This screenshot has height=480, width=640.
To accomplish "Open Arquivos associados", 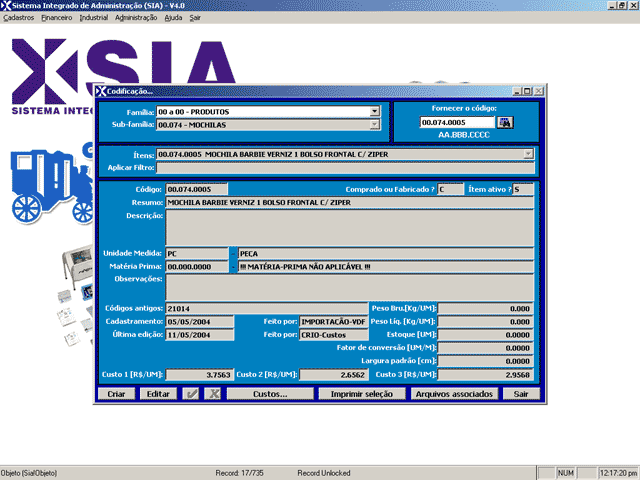I will pyautogui.click(x=454, y=394).
